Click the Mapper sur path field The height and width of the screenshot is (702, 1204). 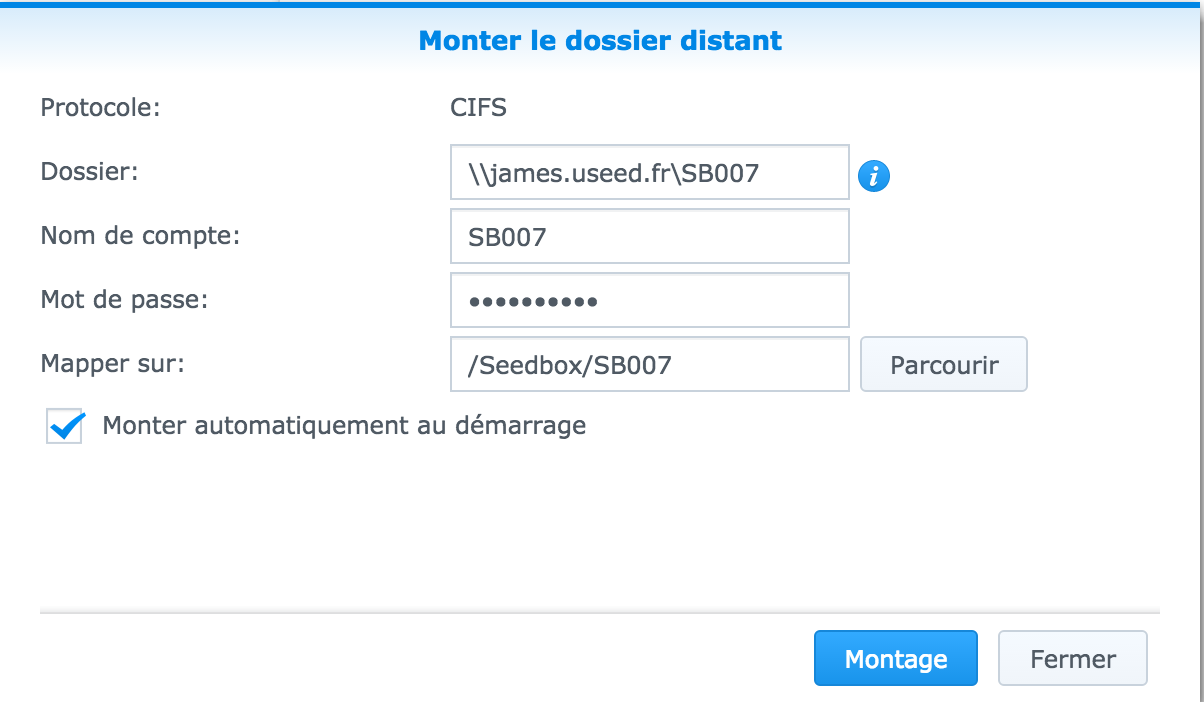click(x=649, y=365)
